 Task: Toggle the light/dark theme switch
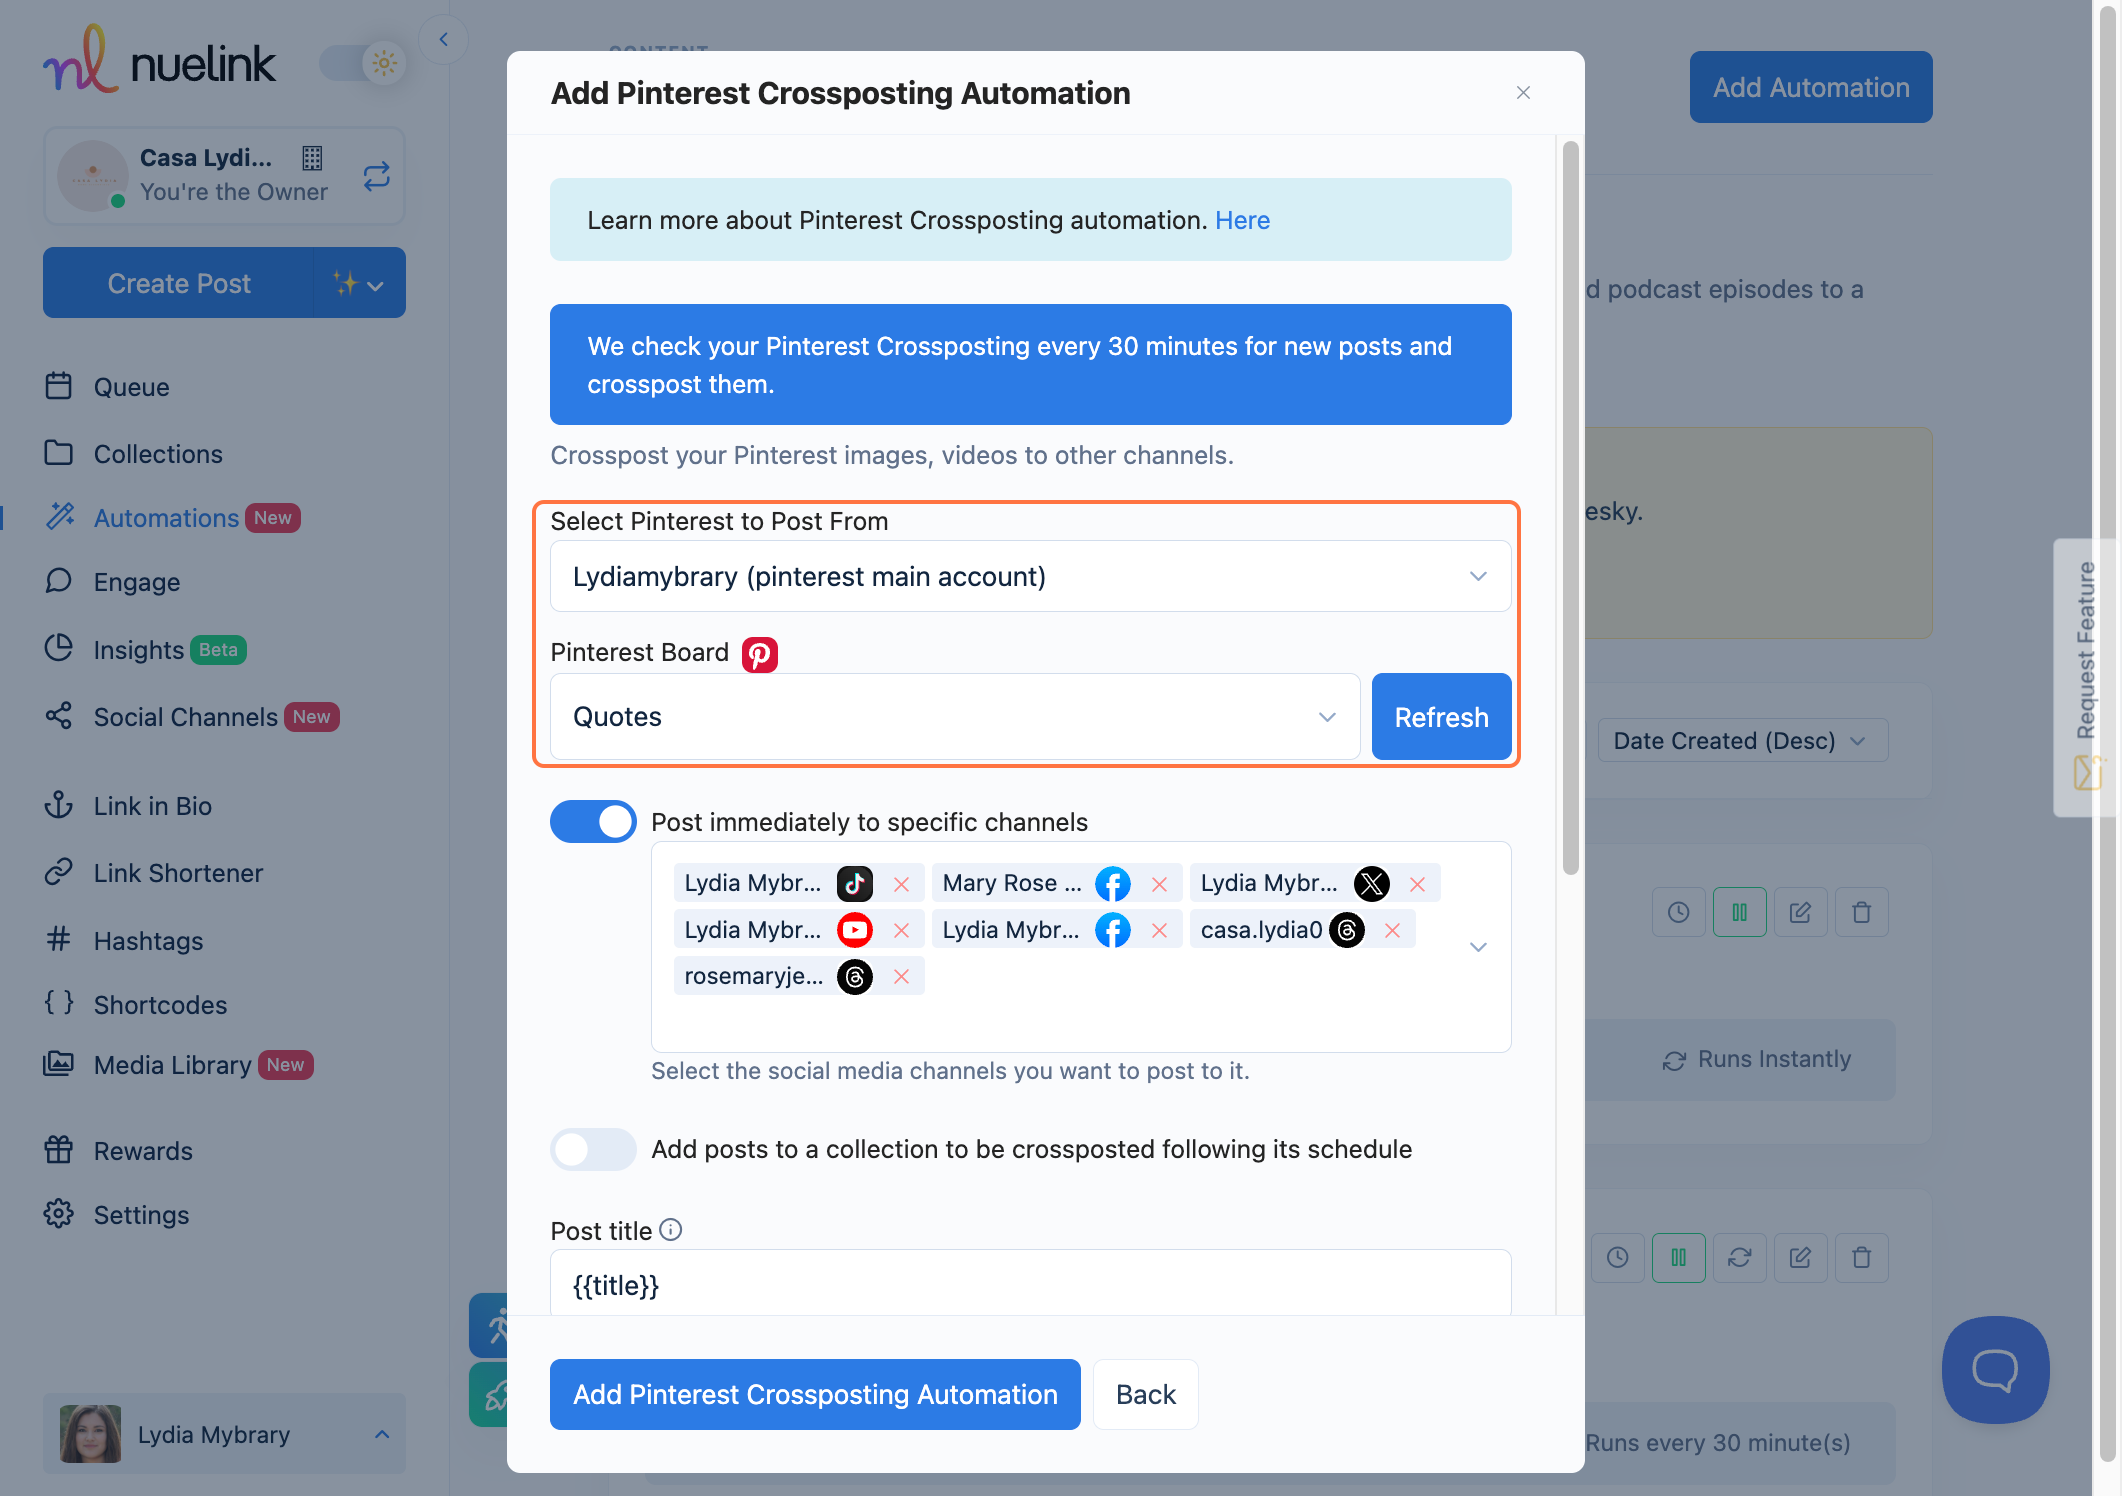363,64
